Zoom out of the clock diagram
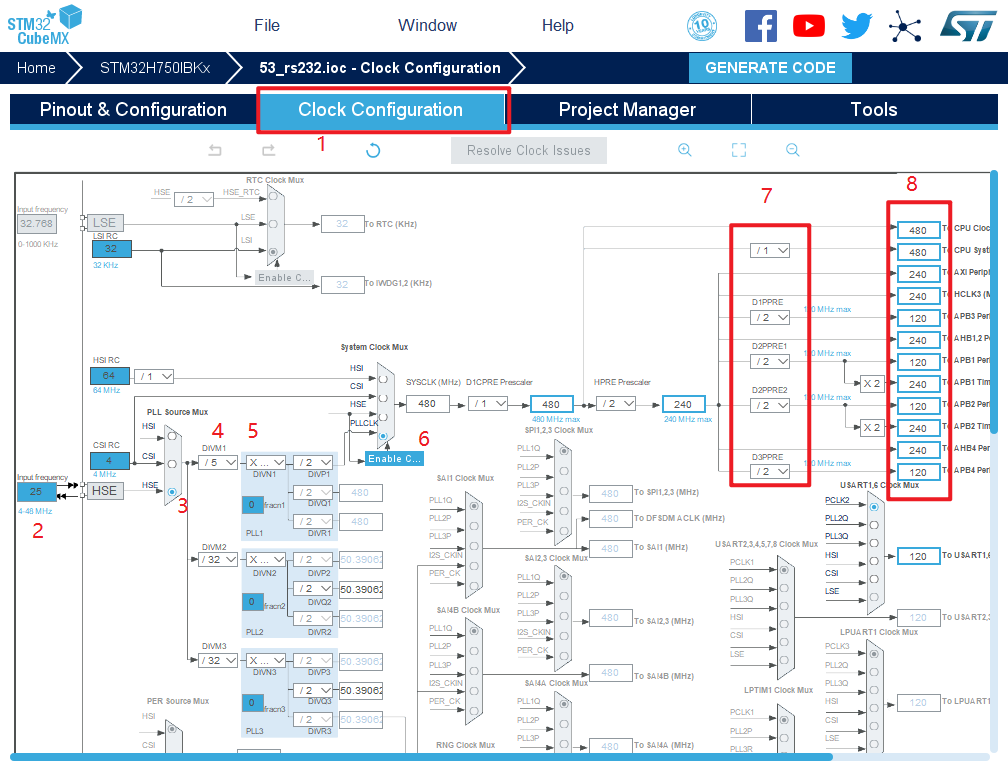 pyautogui.click(x=792, y=150)
